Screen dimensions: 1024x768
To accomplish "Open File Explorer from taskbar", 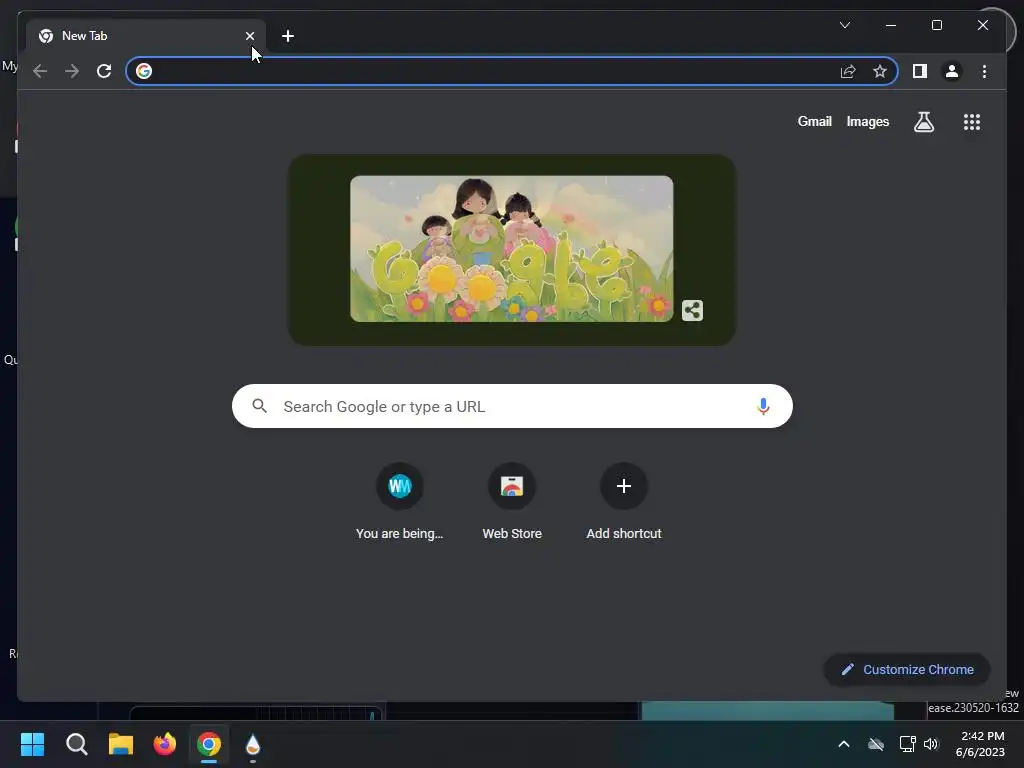I will [x=121, y=744].
